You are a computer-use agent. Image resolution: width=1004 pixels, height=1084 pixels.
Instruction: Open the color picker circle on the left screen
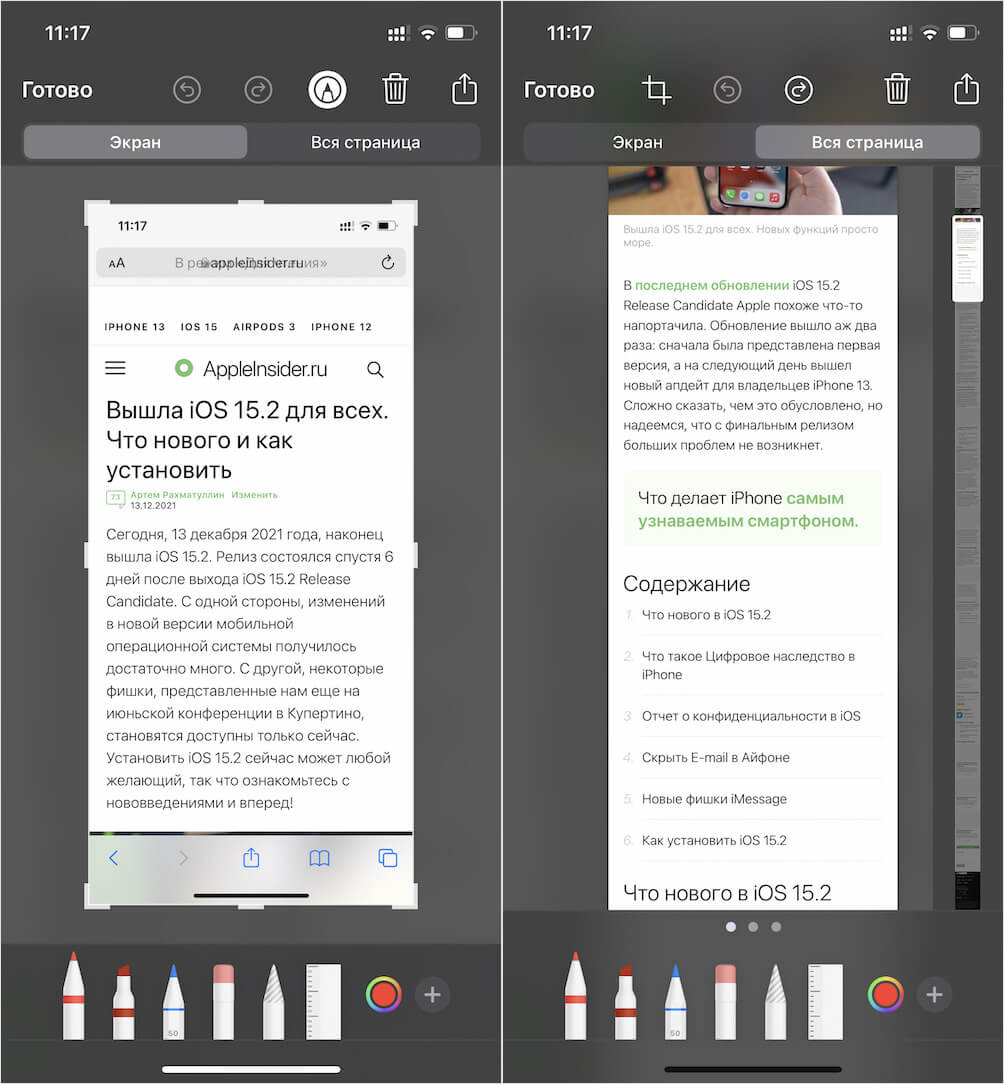[x=383, y=995]
